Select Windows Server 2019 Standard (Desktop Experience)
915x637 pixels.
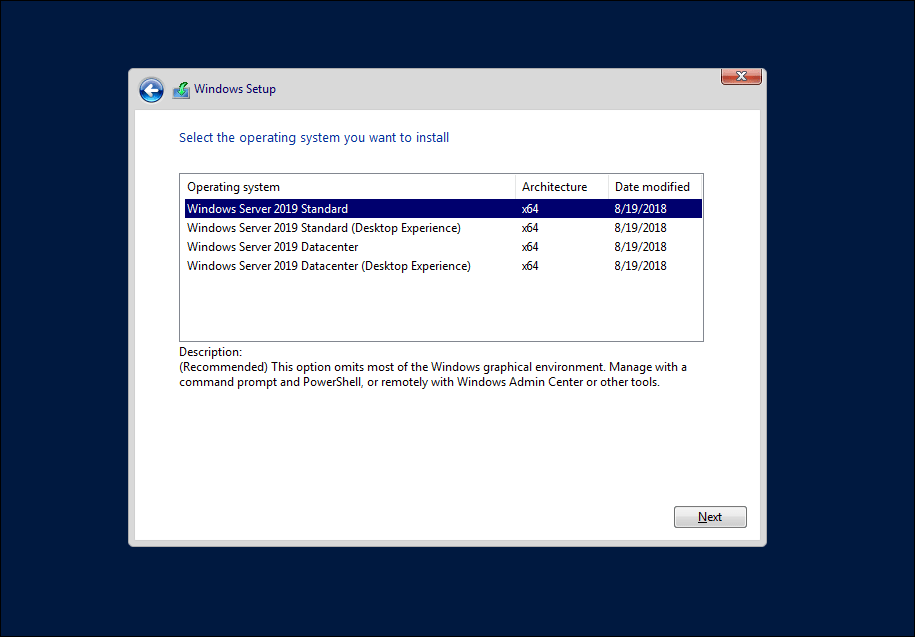tap(323, 228)
